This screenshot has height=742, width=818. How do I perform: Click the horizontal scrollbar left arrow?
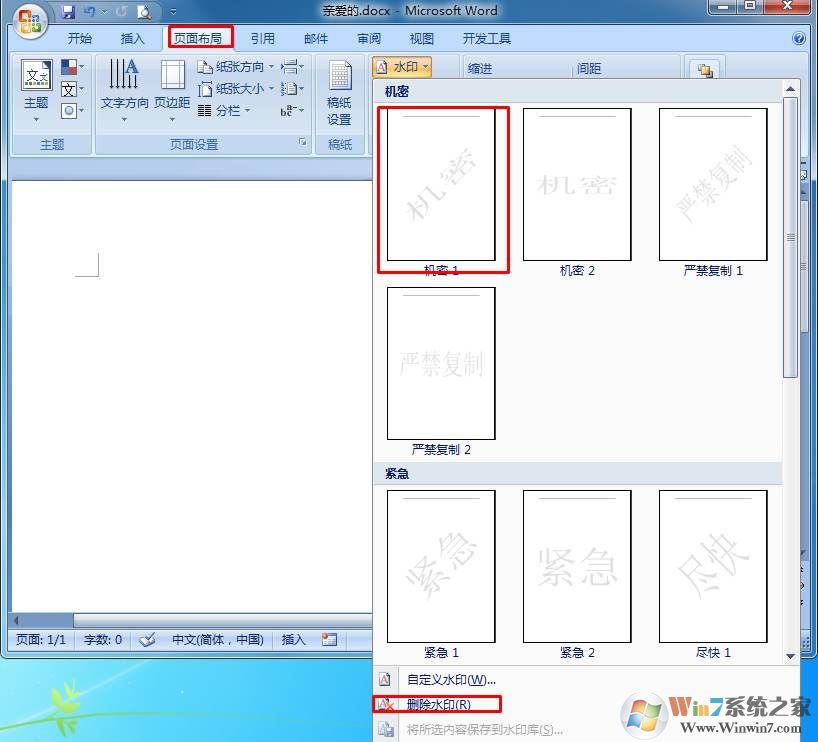pyautogui.click(x=16, y=620)
